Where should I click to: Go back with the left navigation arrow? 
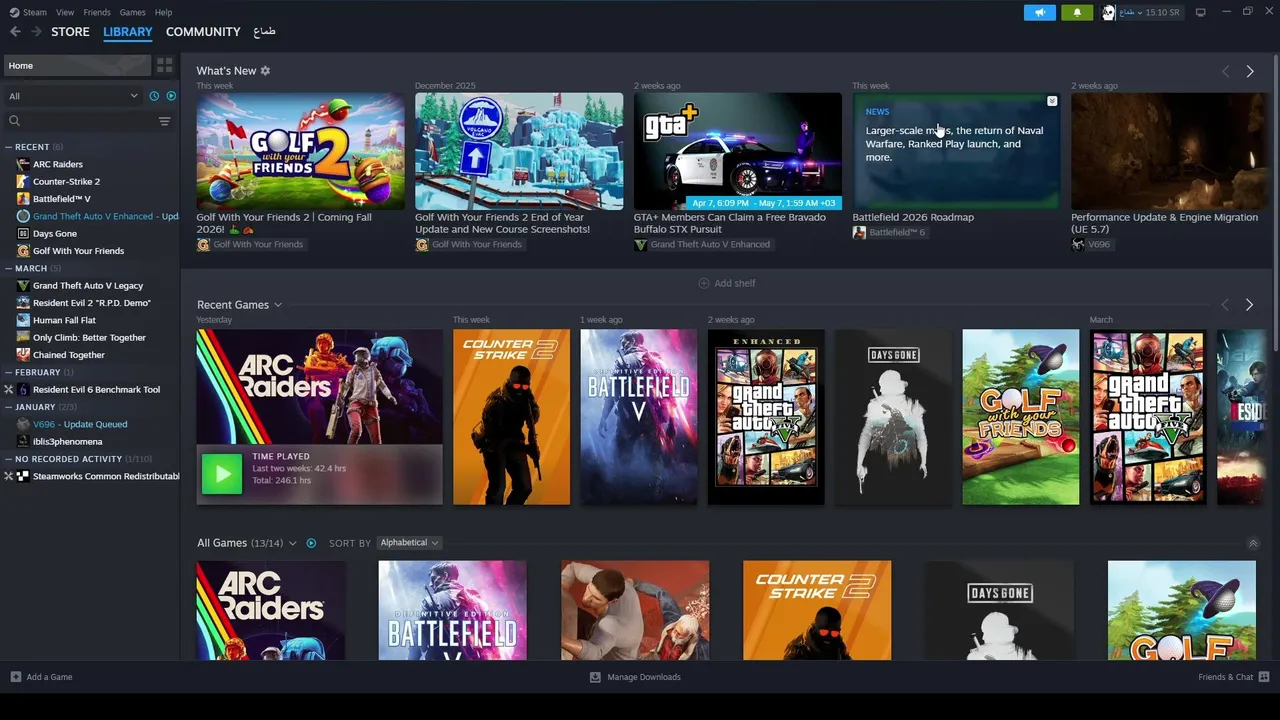[x=15, y=32]
